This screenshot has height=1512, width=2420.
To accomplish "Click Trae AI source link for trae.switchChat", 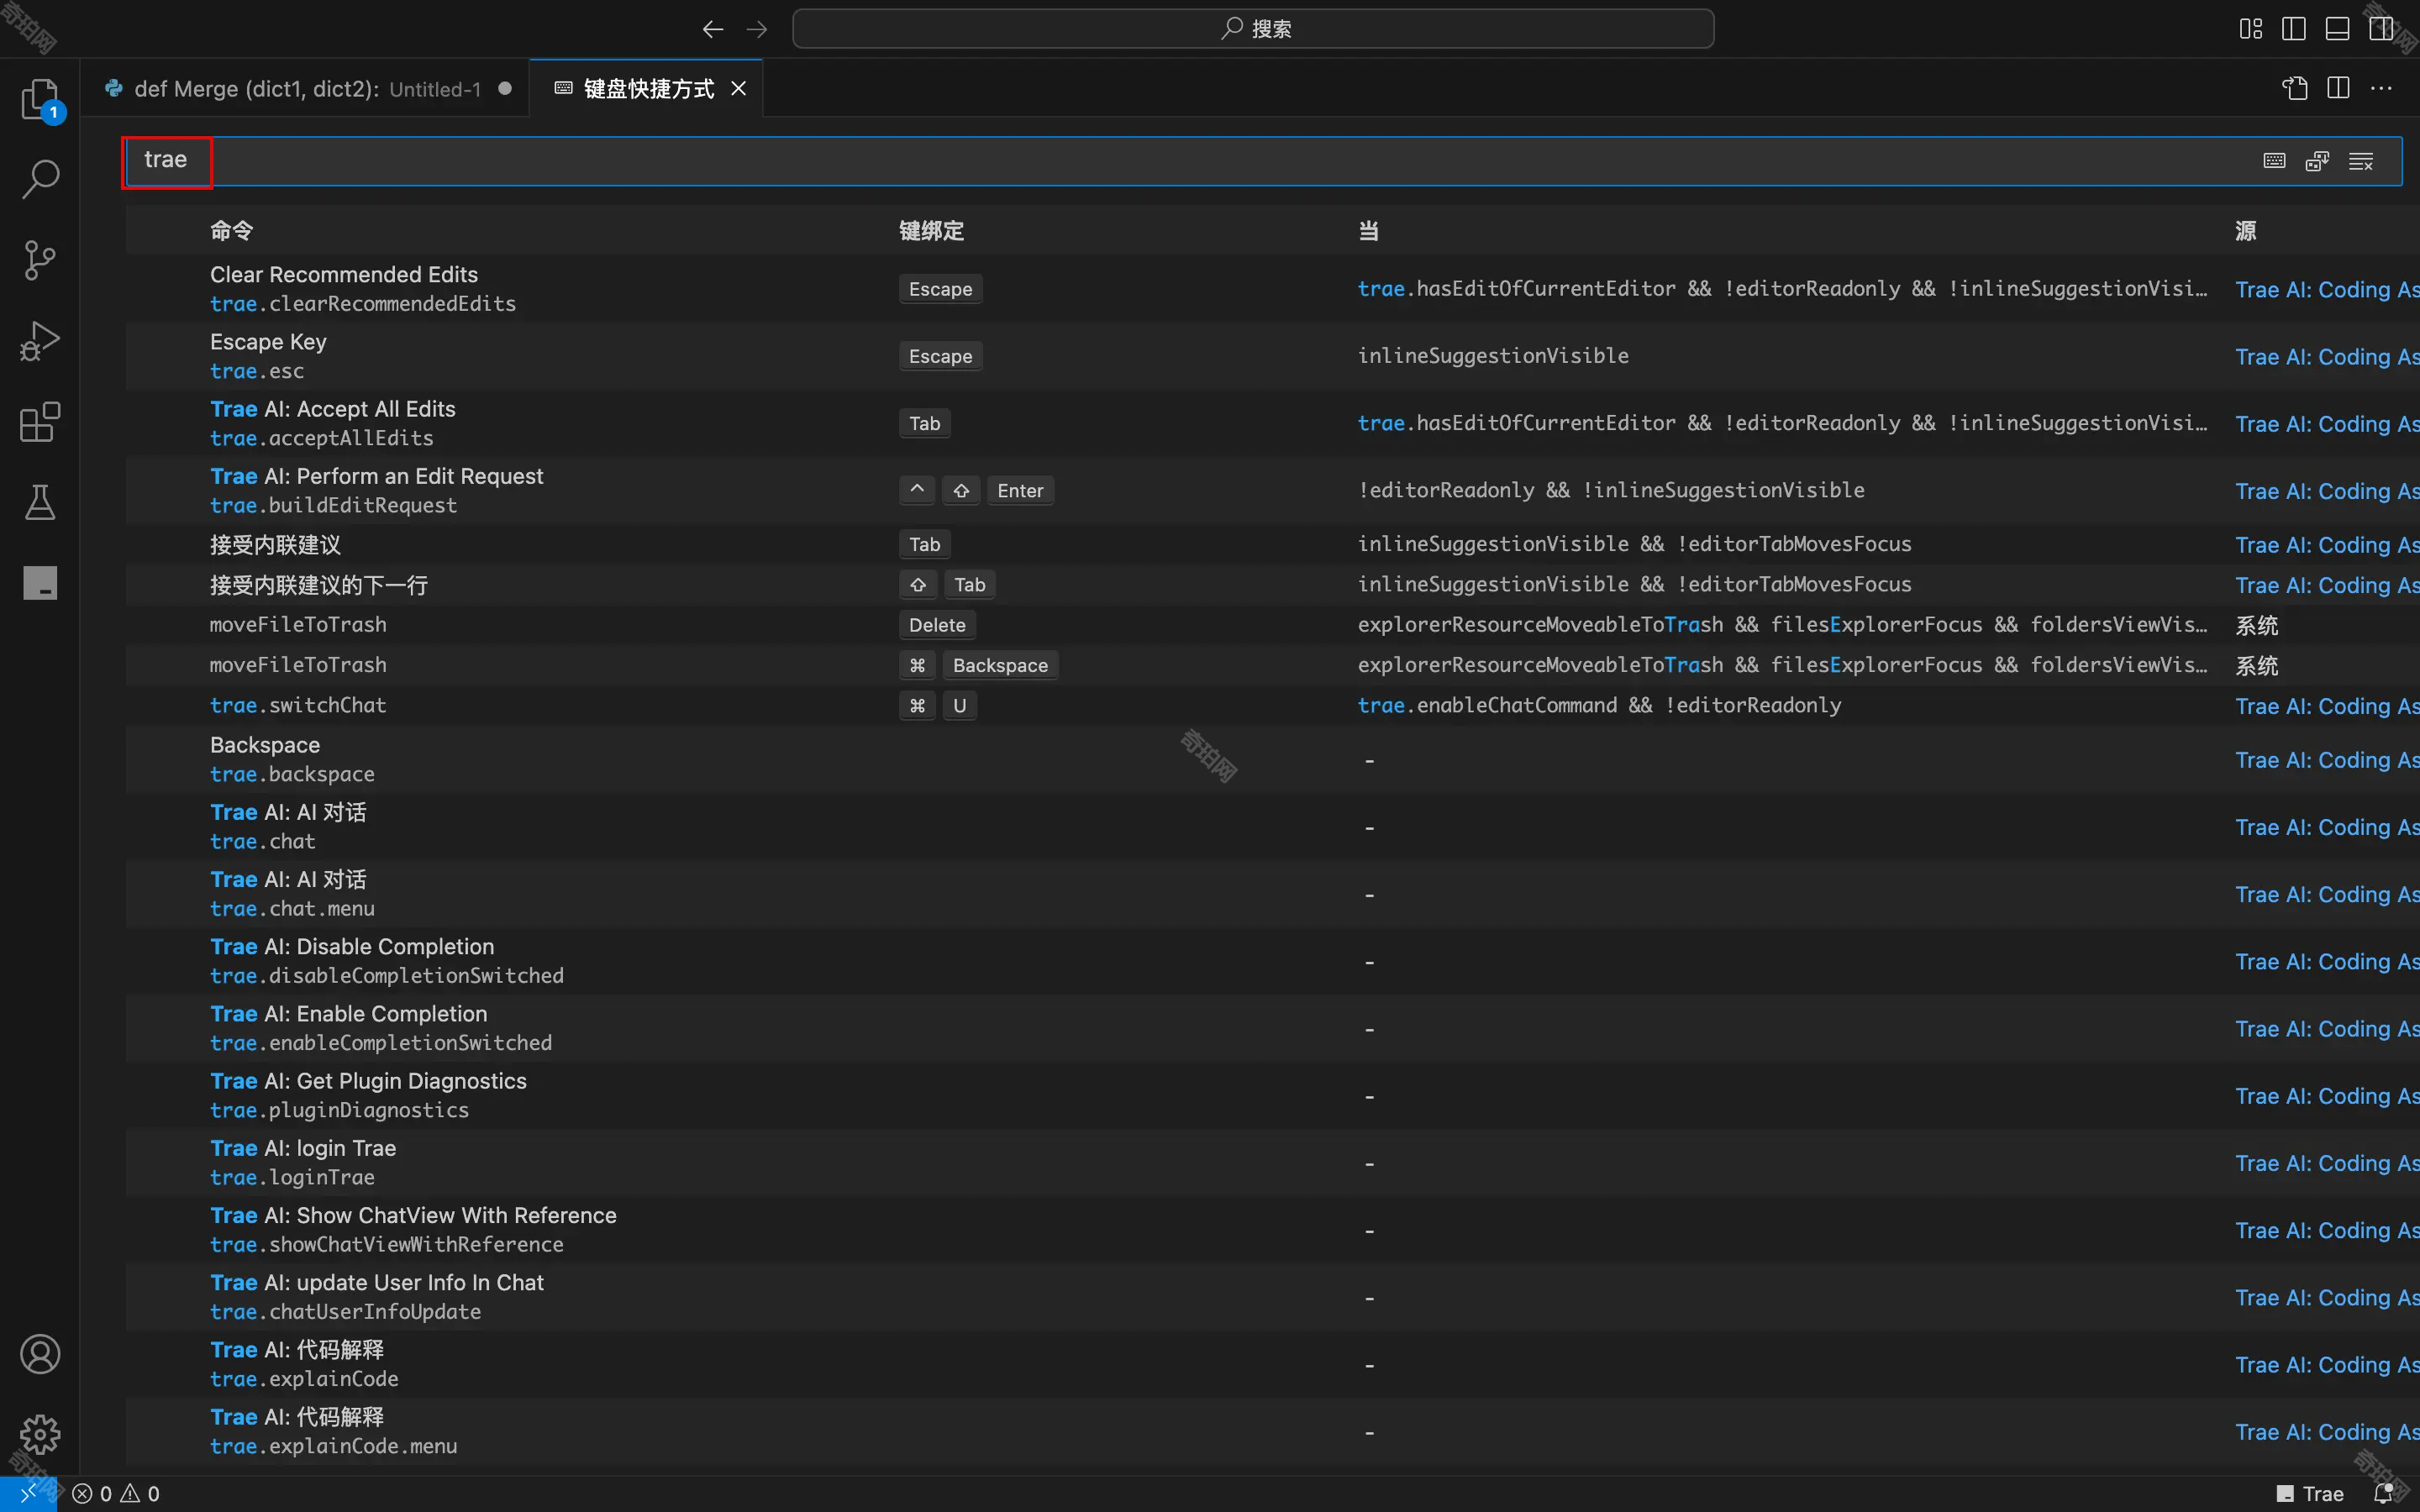I will point(2326,706).
